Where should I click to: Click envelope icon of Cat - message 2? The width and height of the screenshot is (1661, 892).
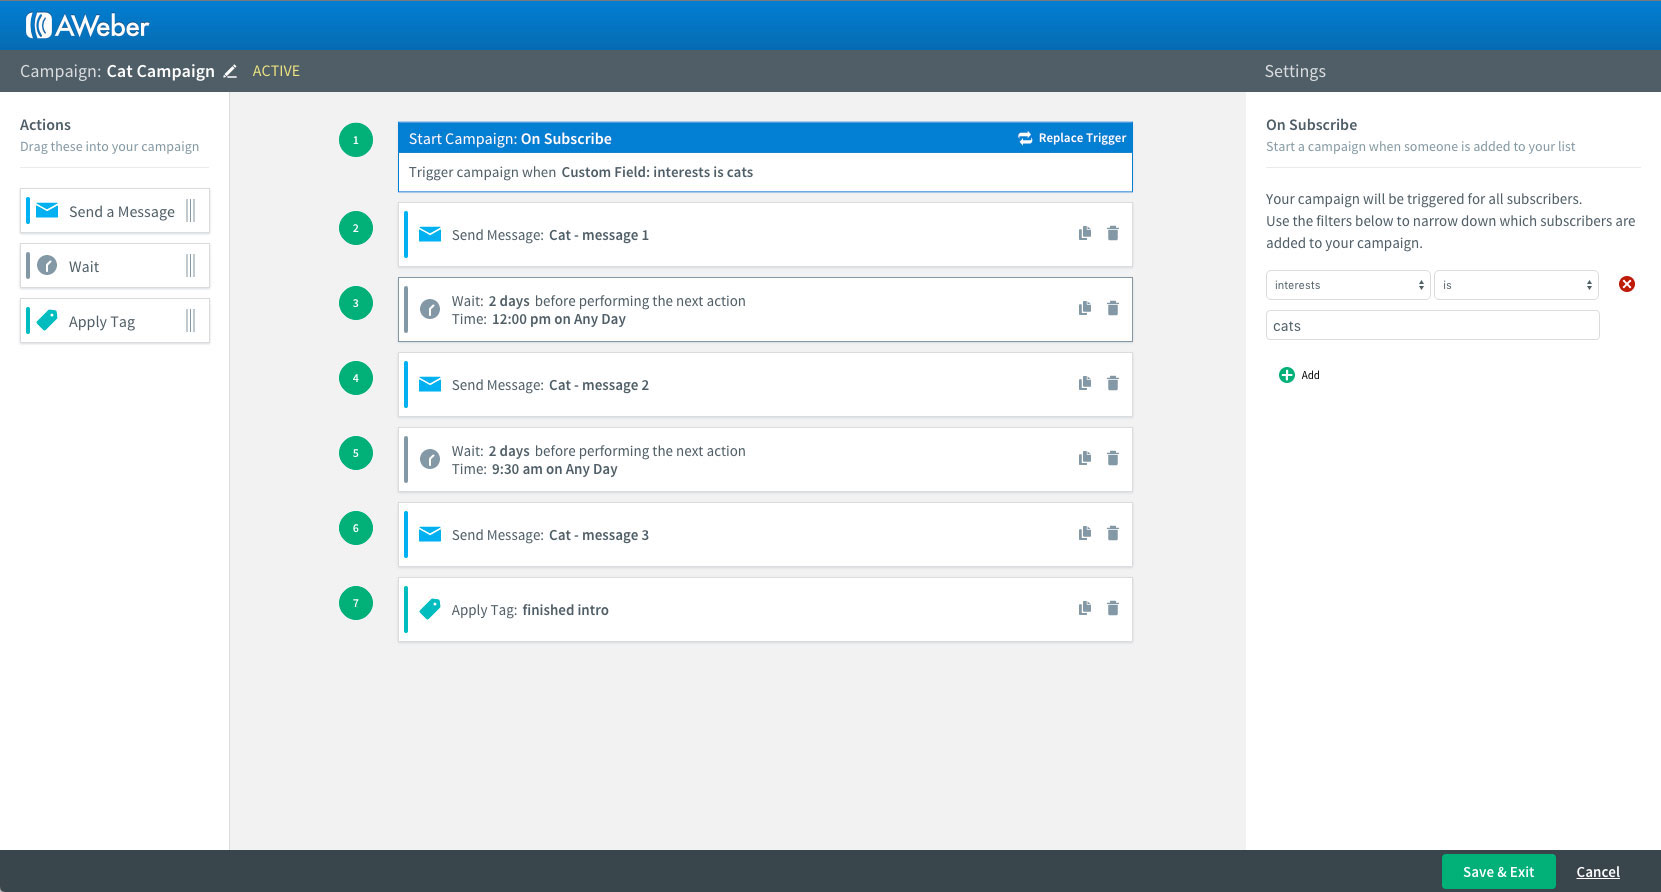[430, 384]
